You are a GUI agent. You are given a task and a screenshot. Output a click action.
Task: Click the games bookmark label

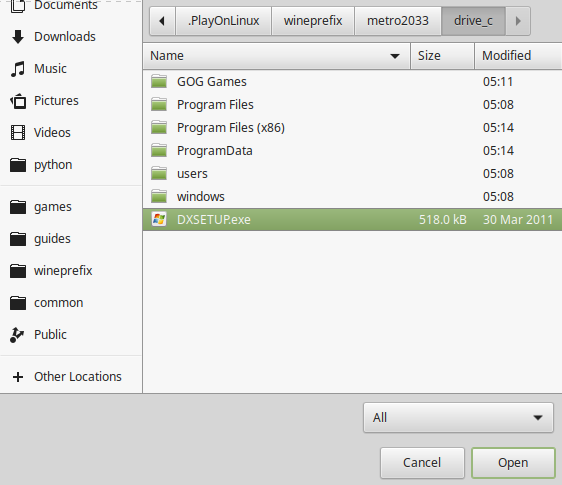[x=53, y=207]
